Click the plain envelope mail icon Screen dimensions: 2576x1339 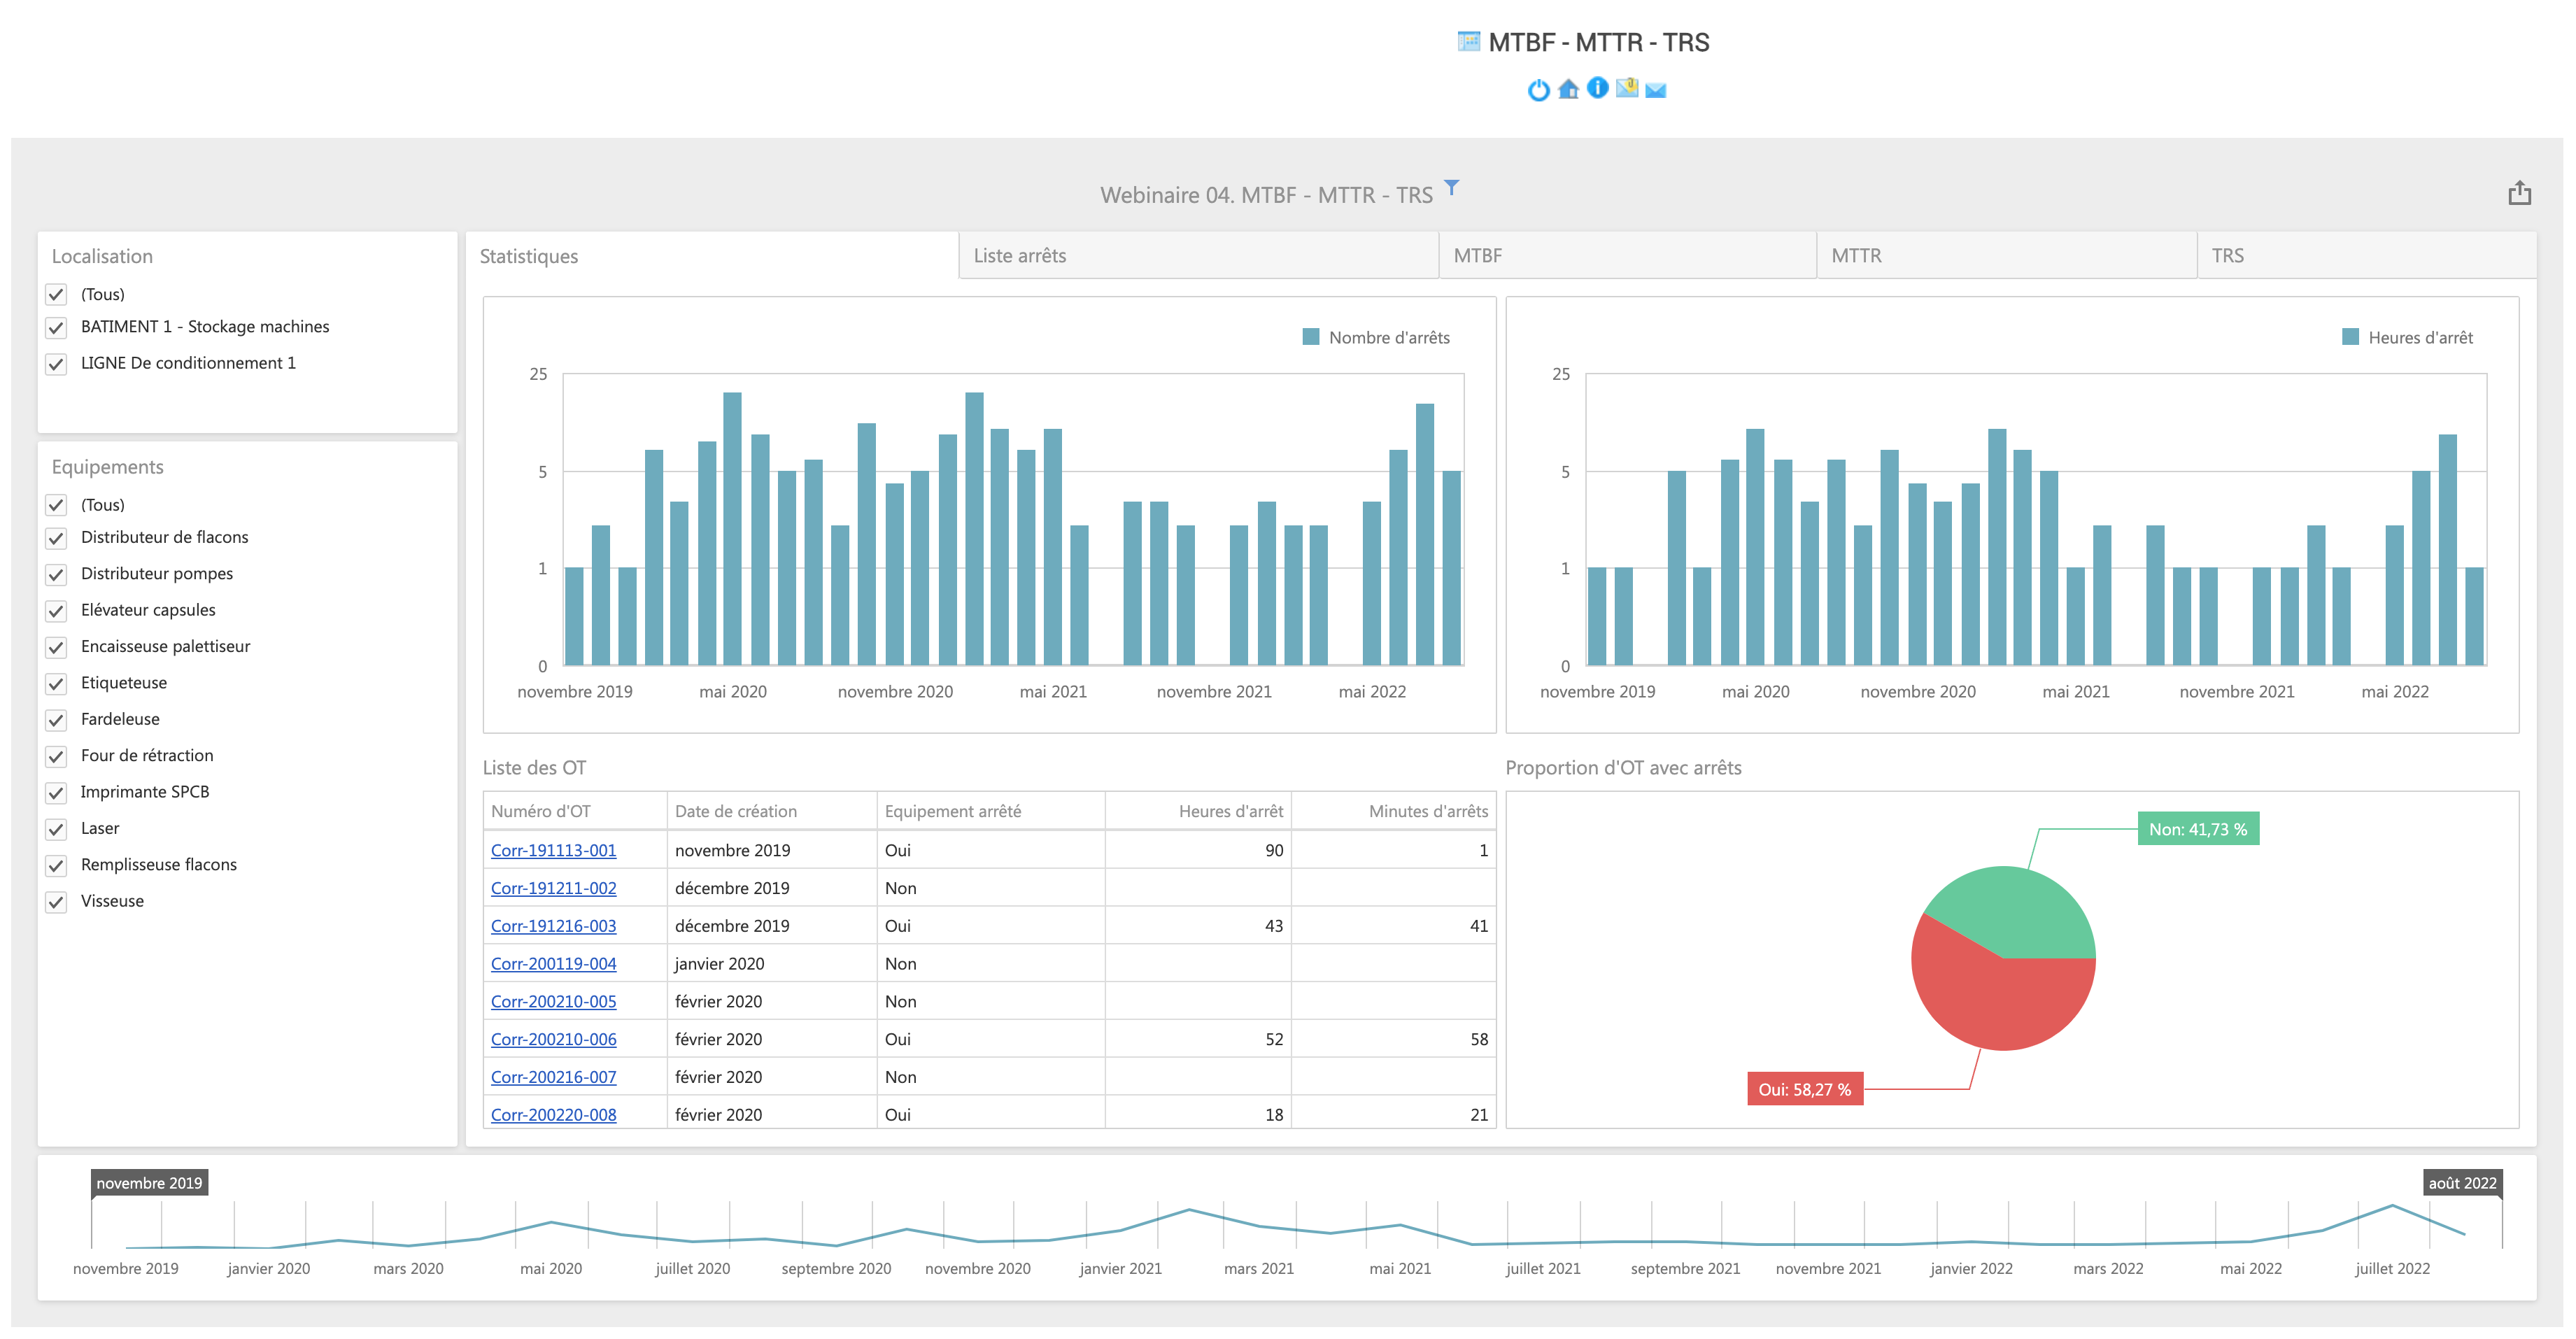[1656, 90]
